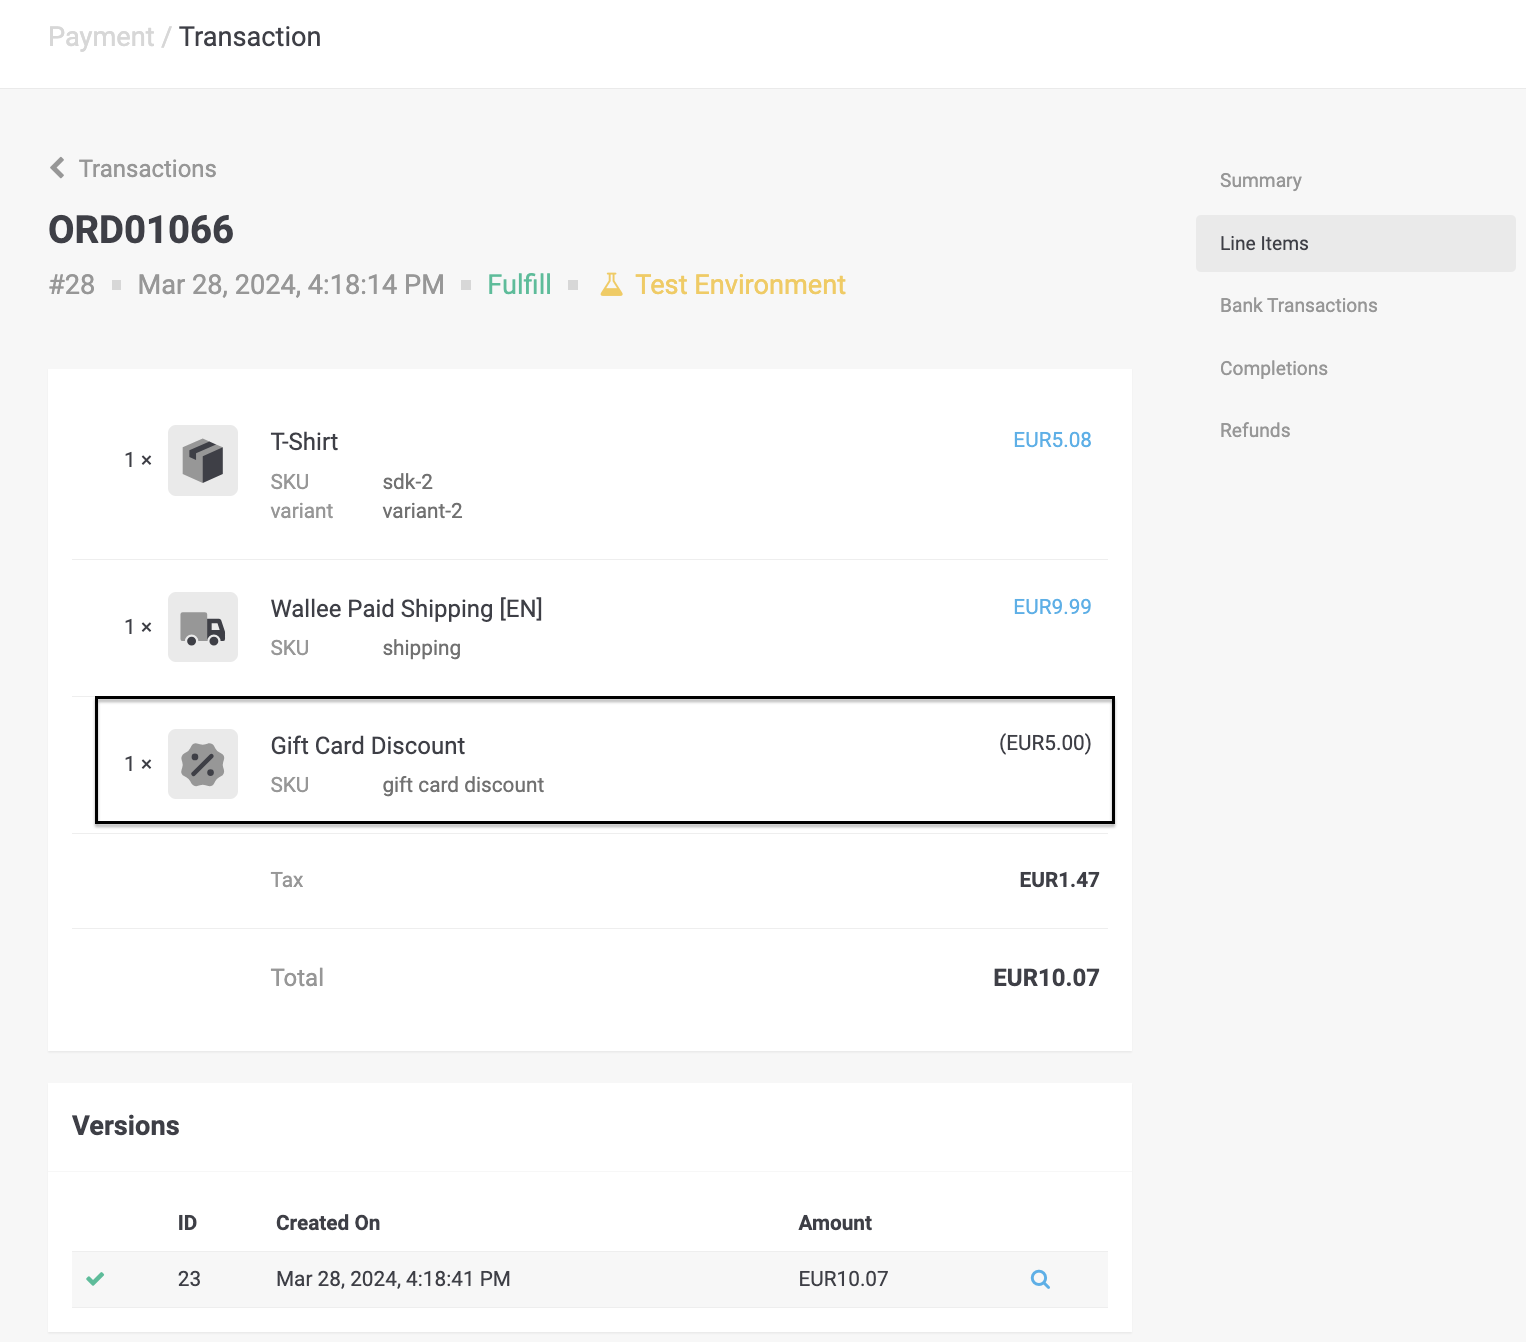Screen dimensions: 1526x1342
Task: Select the Gift Card Discount line item
Action: [x=367, y=746]
